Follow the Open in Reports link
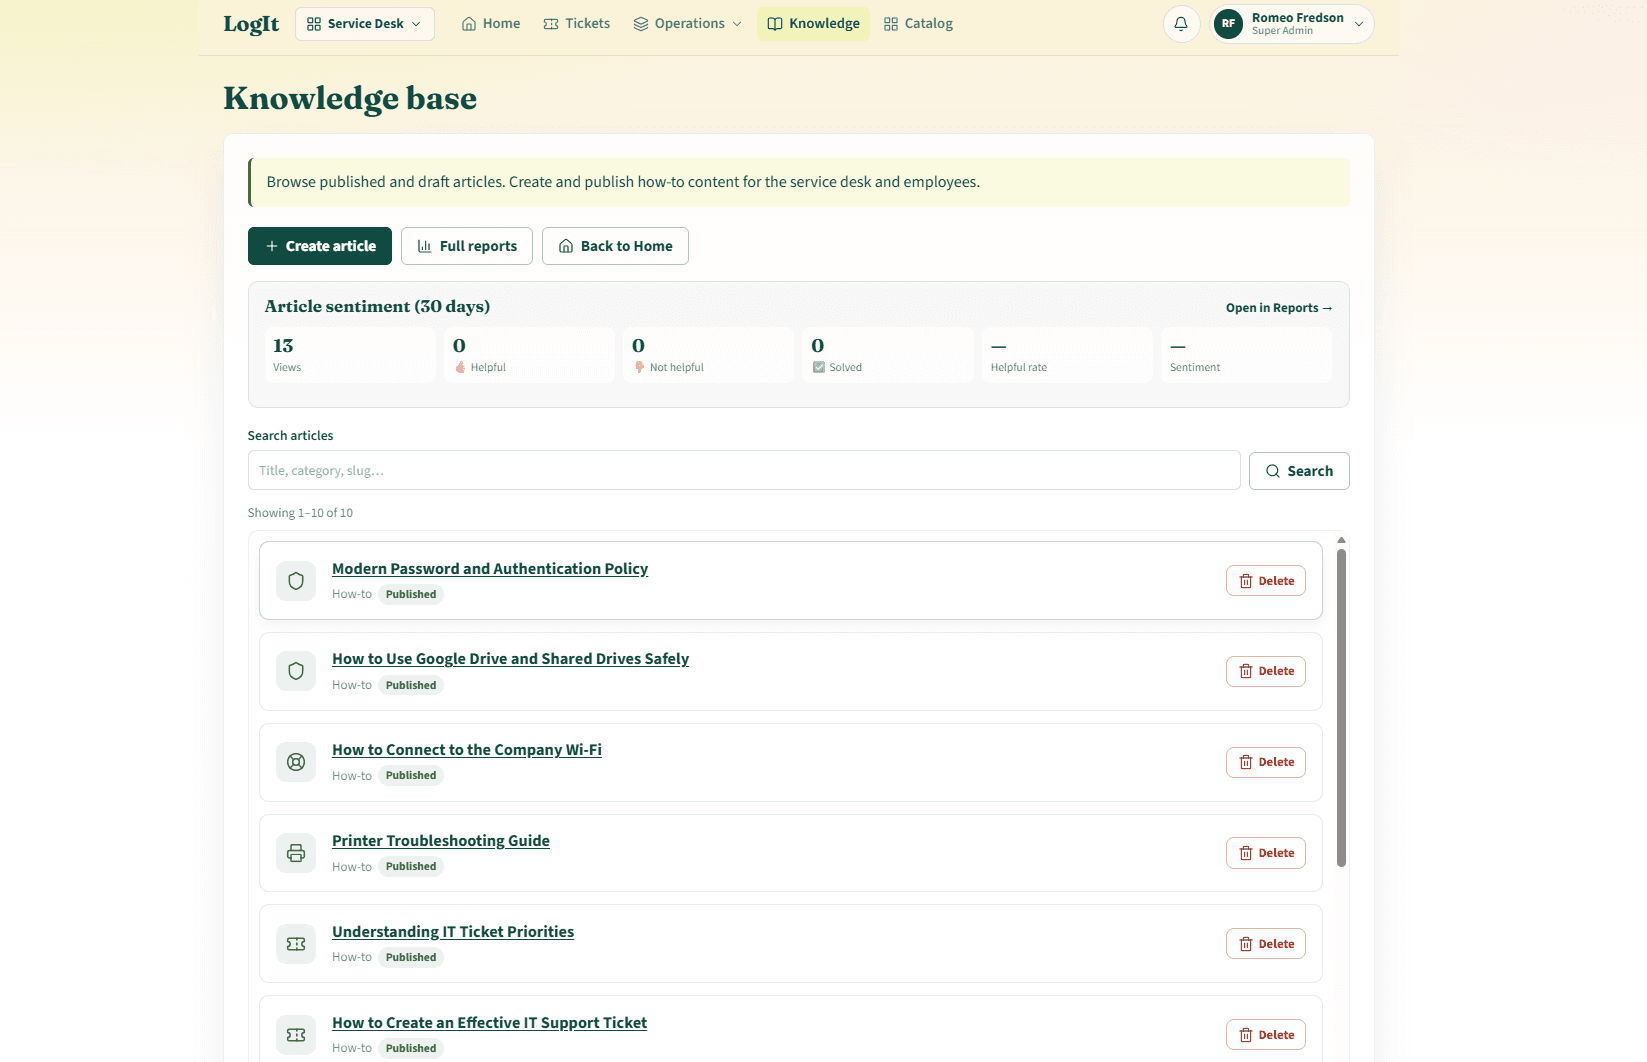Image resolution: width=1647 pixels, height=1062 pixels. point(1279,308)
